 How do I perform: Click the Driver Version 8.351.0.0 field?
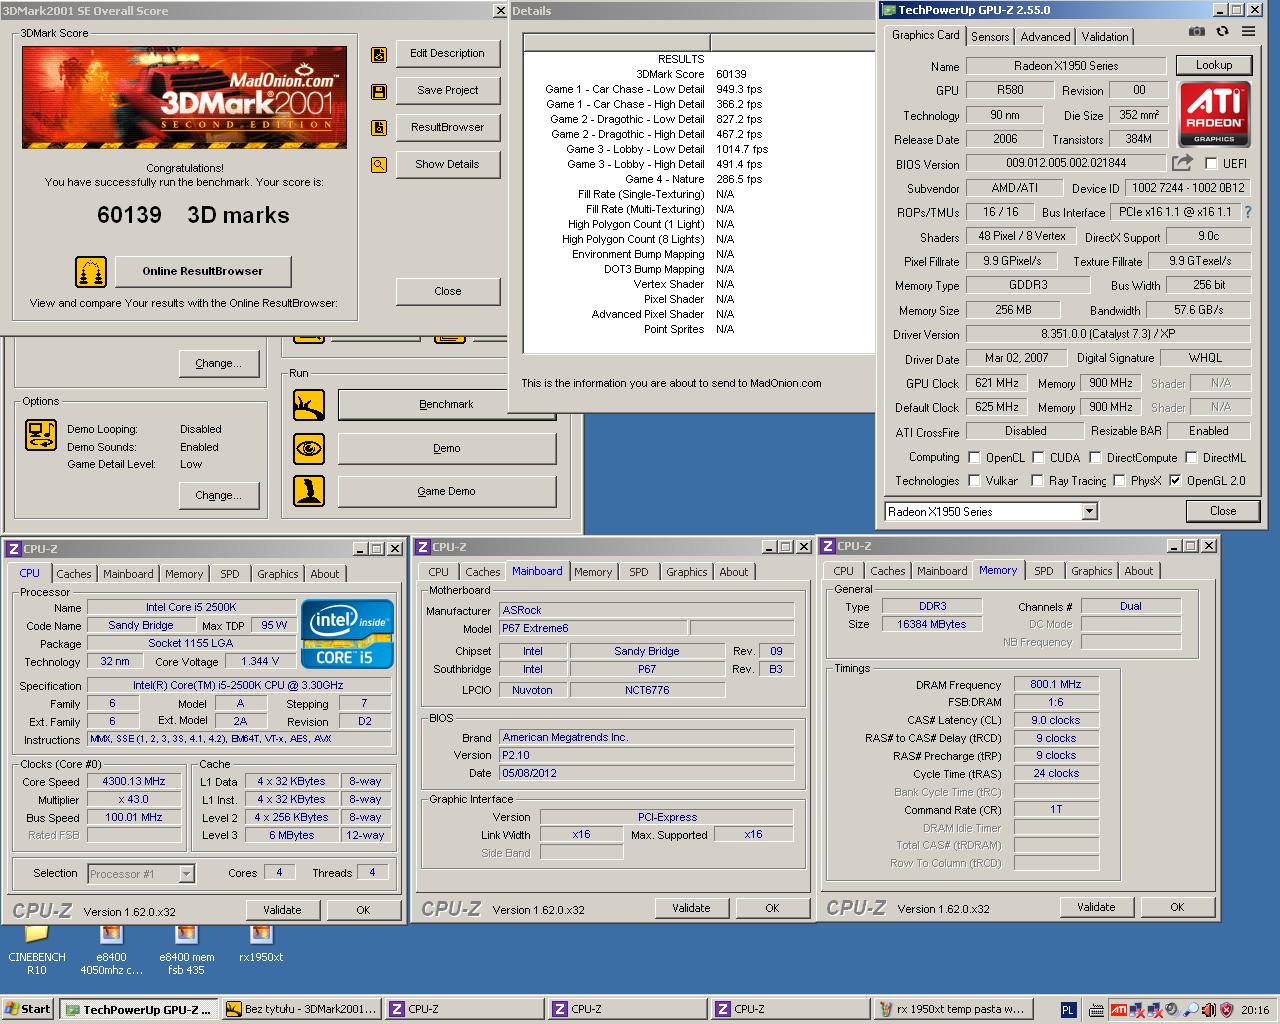point(1108,335)
